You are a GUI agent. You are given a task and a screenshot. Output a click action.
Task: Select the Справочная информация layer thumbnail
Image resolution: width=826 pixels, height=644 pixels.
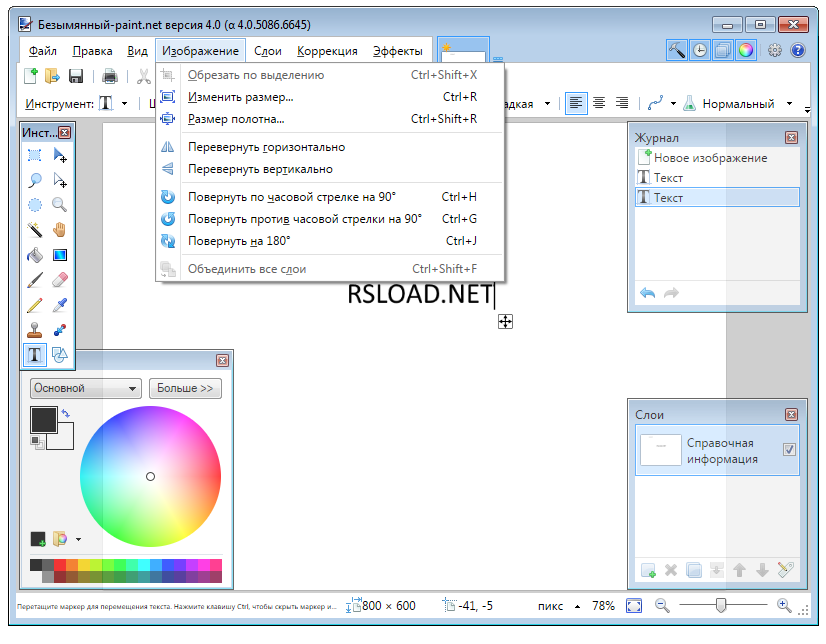661,450
